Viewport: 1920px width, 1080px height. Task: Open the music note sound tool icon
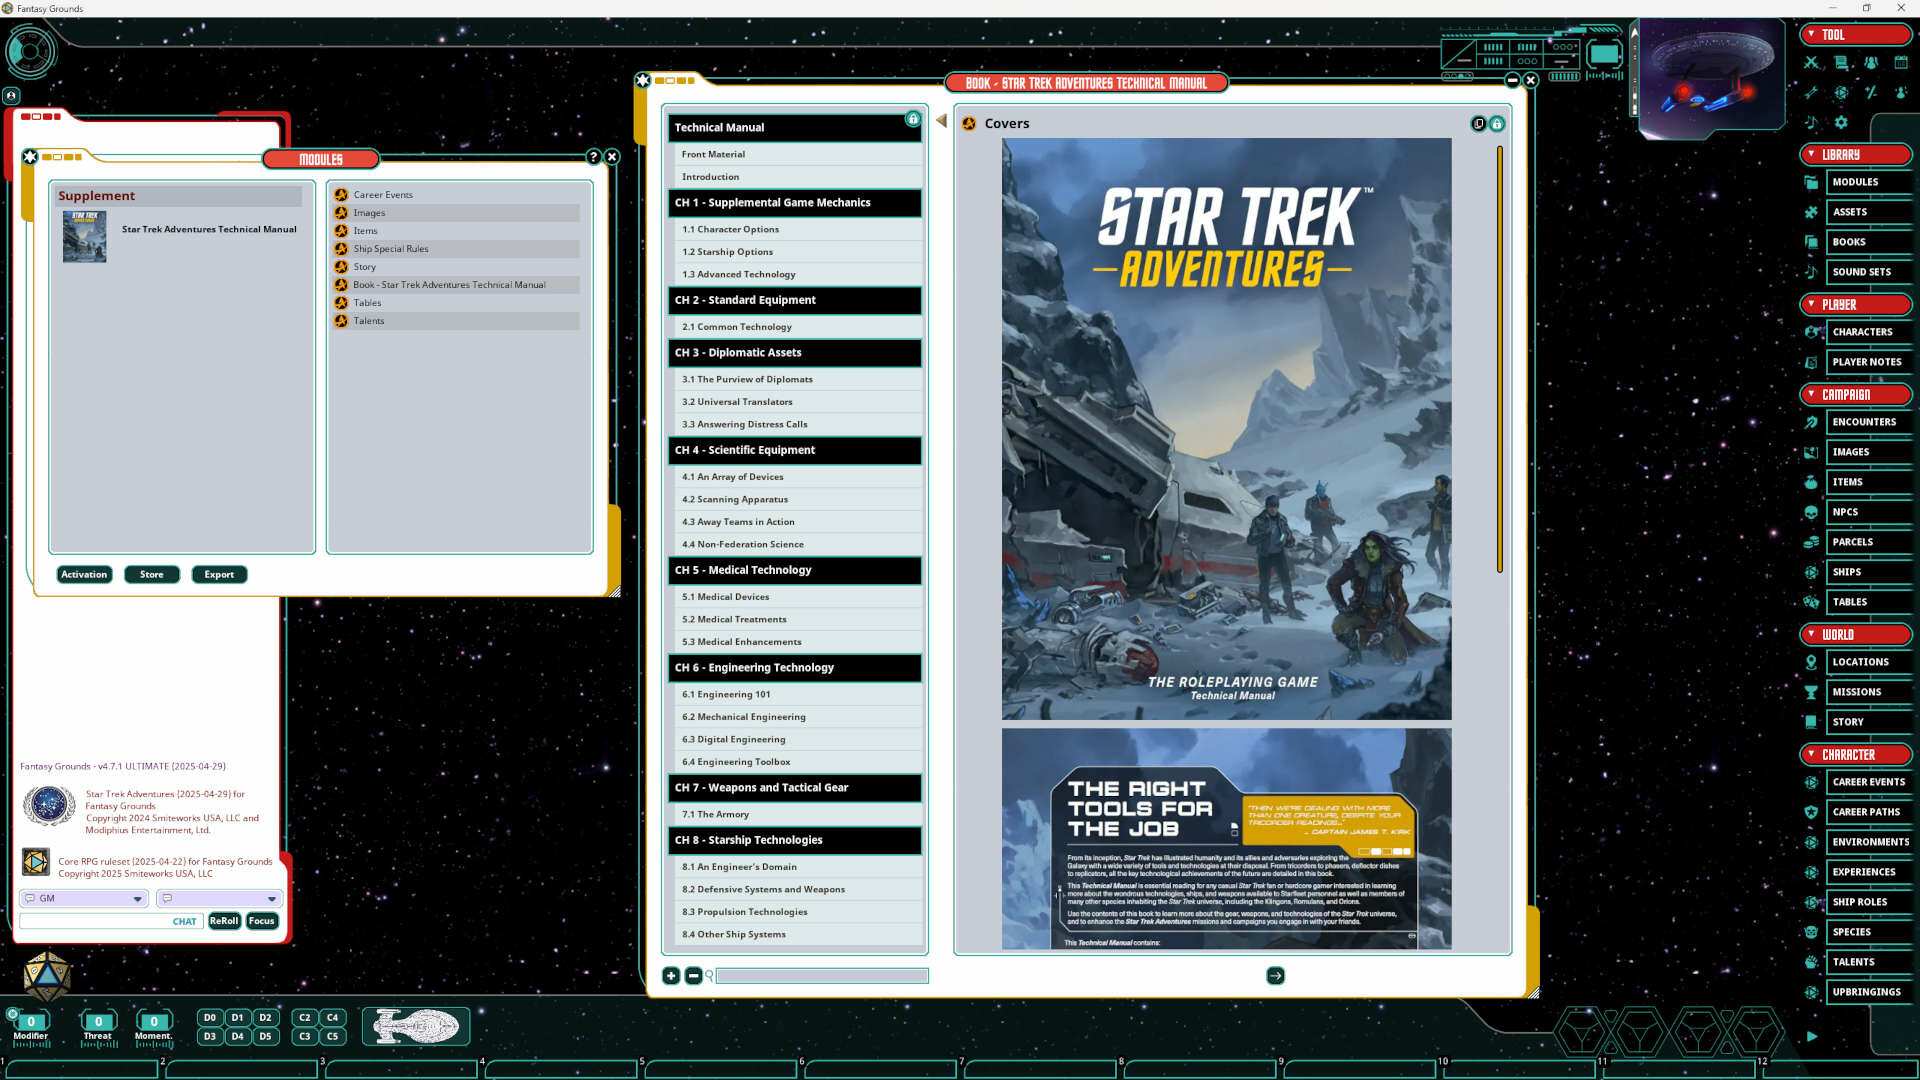(1810, 122)
